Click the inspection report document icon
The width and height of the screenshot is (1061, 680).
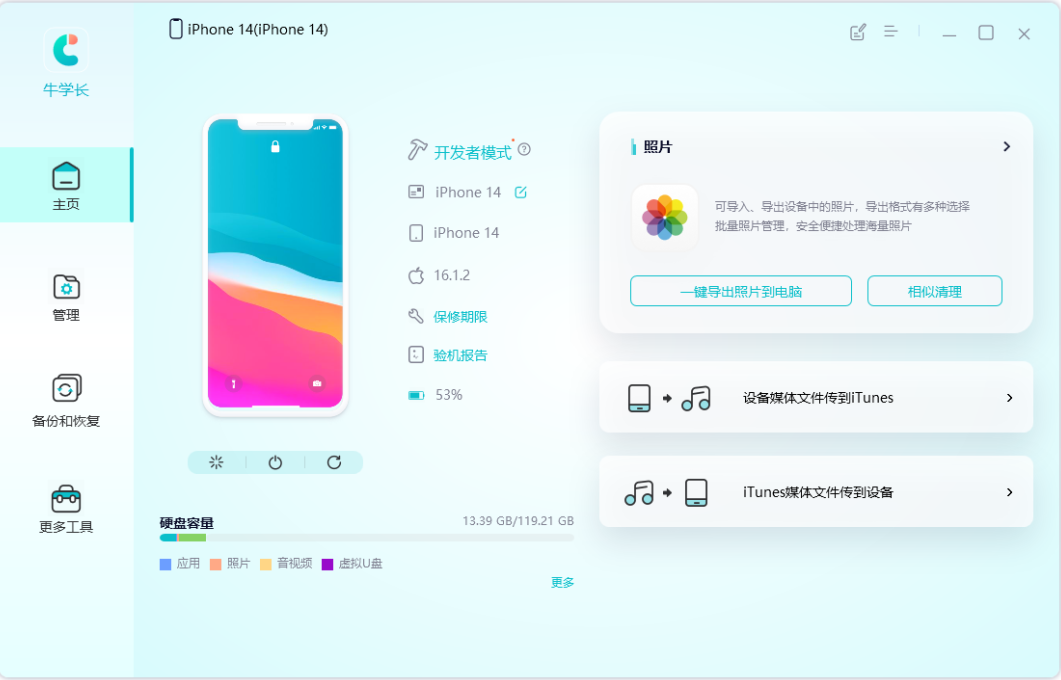[416, 355]
